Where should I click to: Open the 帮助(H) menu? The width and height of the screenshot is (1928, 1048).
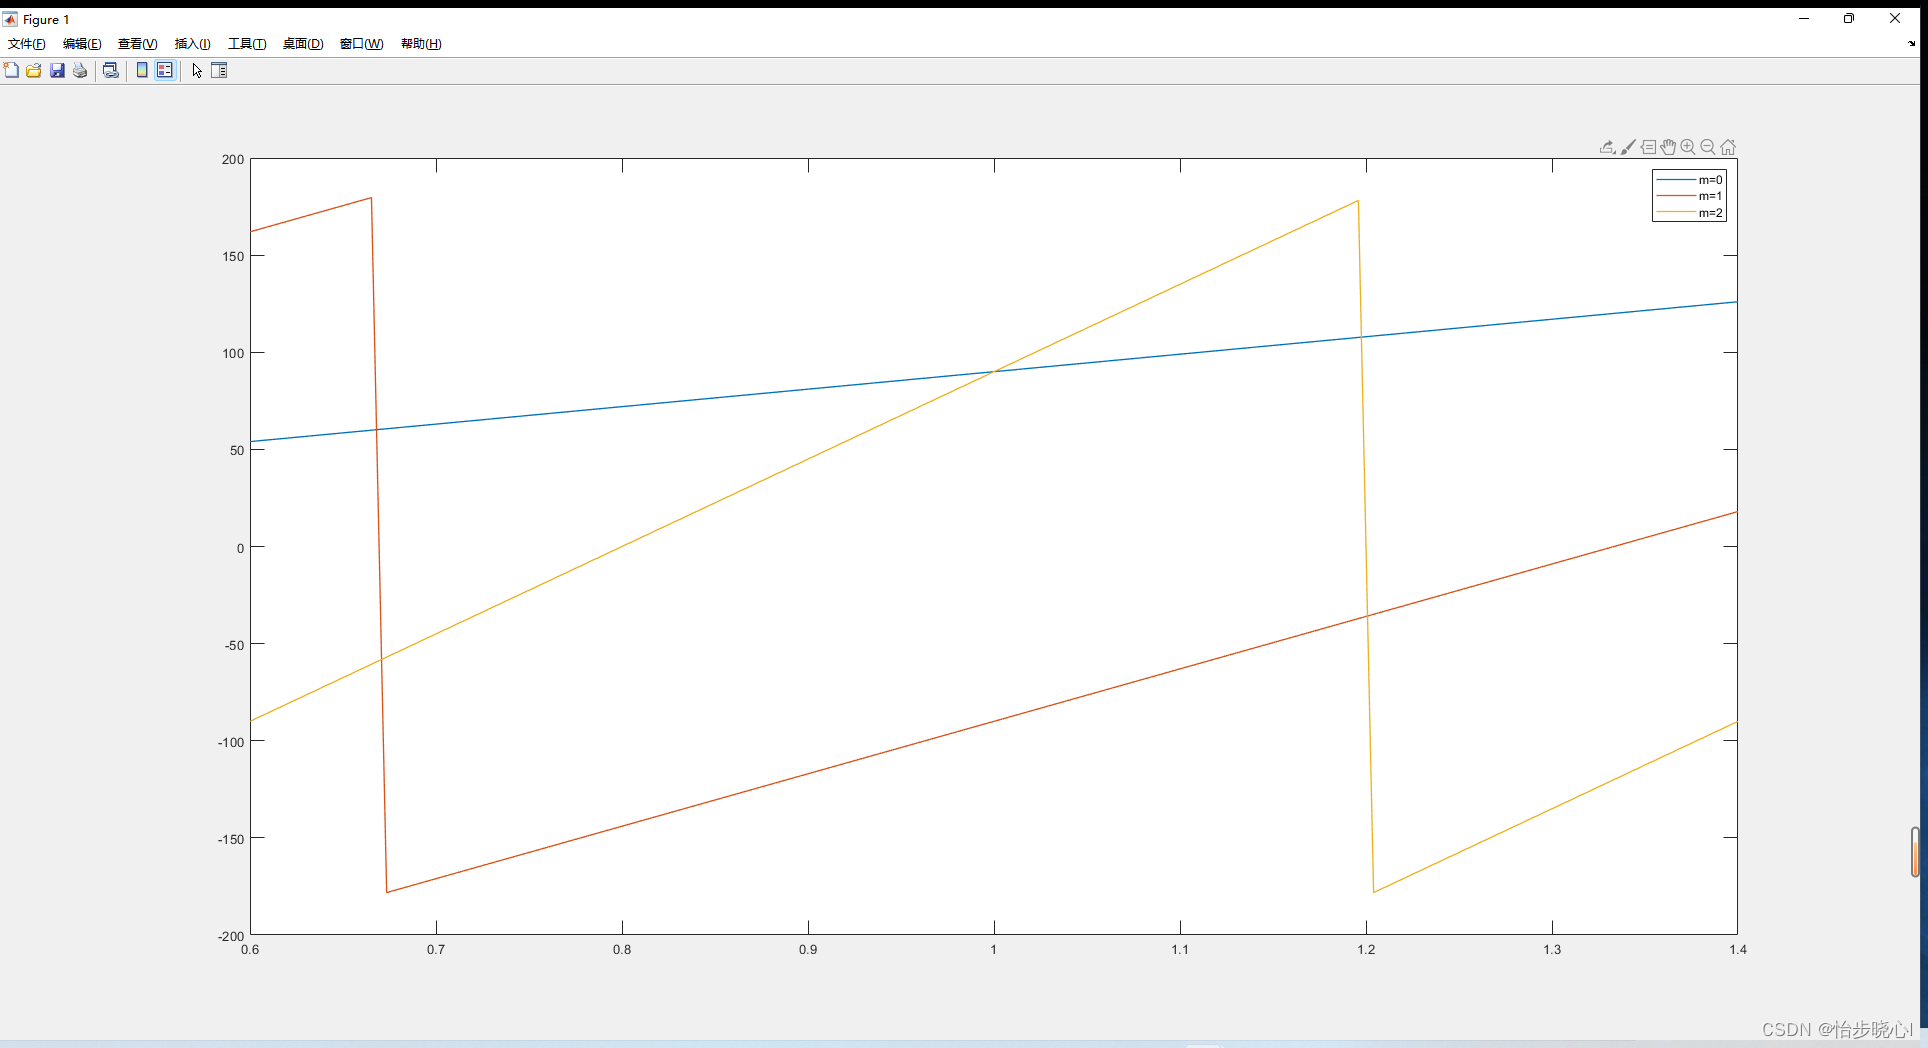point(421,44)
